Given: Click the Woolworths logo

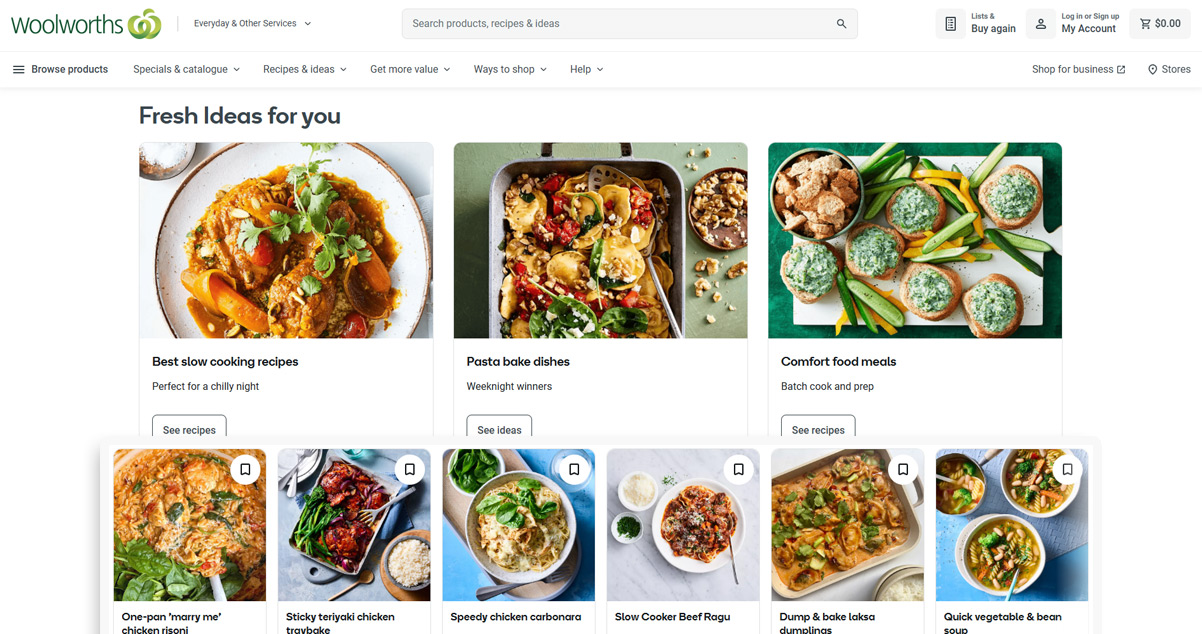Looking at the screenshot, I should [x=85, y=23].
